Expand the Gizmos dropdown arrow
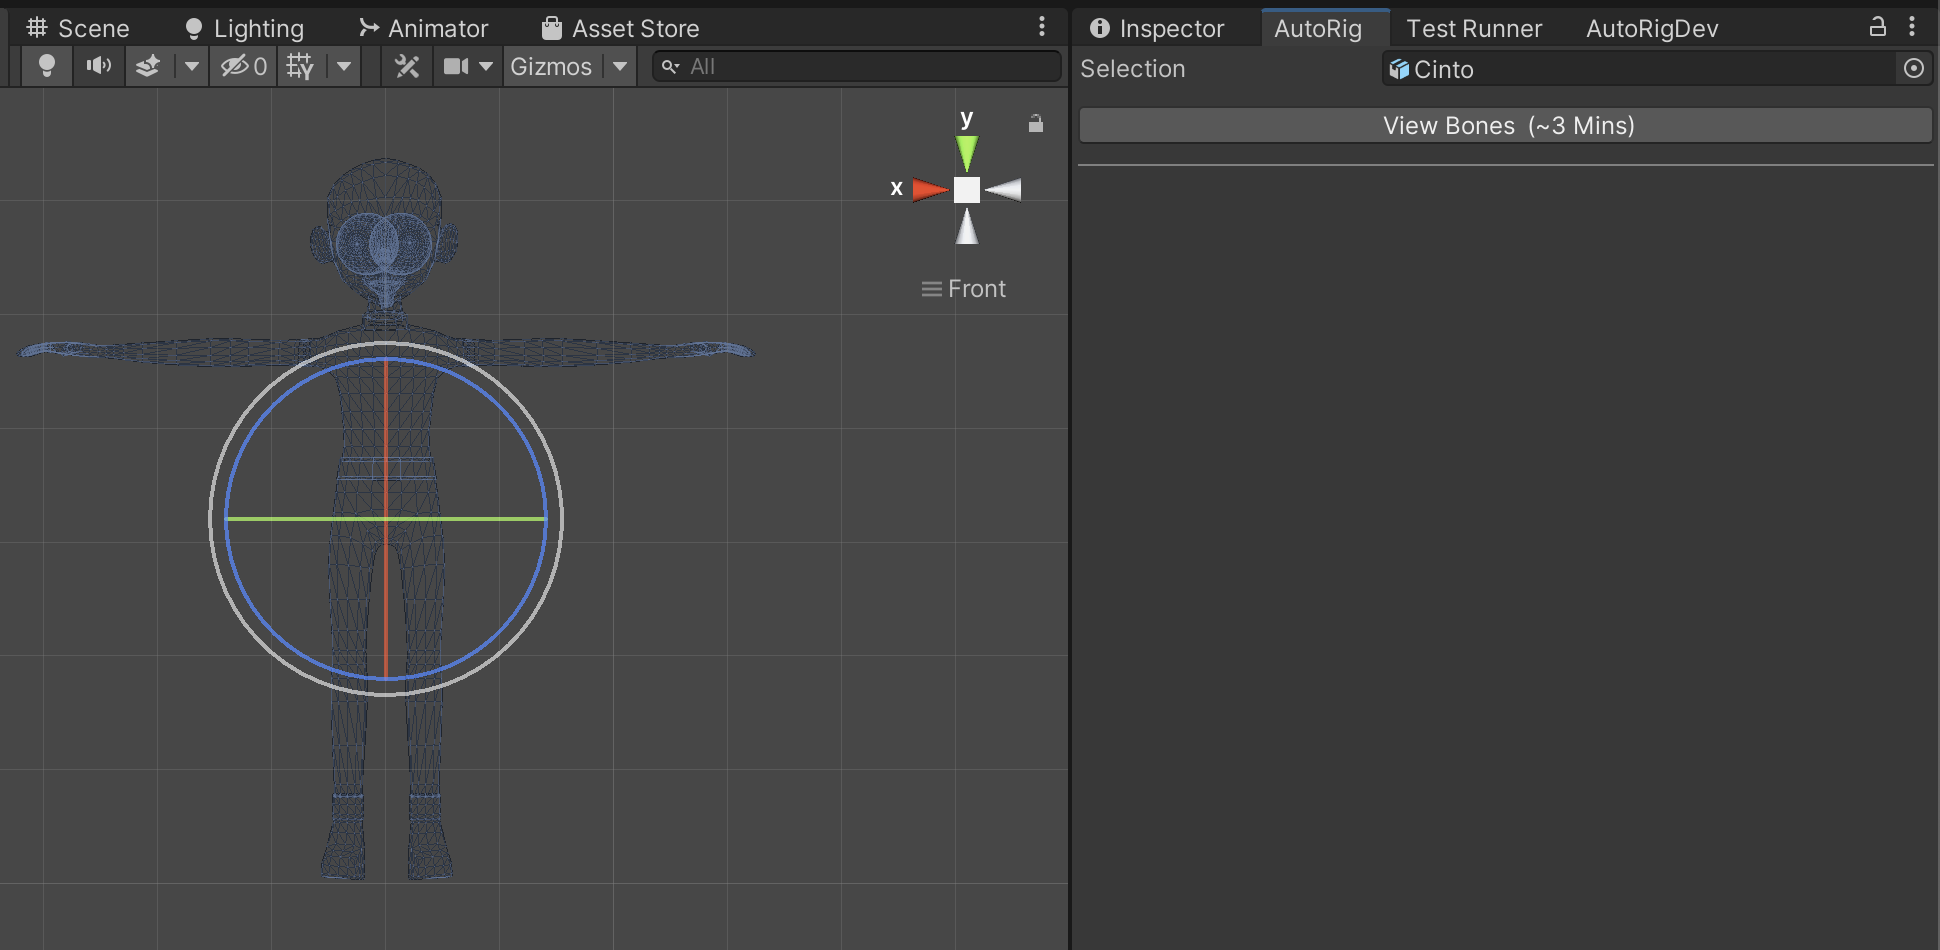The height and width of the screenshot is (950, 1940). point(620,66)
